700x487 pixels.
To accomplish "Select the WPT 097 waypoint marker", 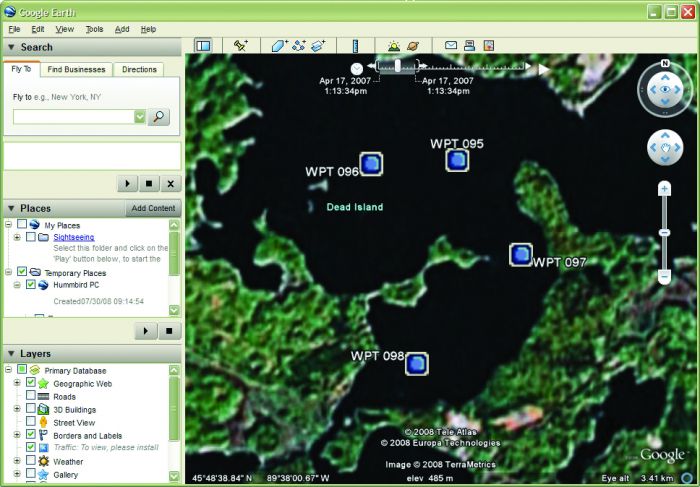I will (521, 255).
